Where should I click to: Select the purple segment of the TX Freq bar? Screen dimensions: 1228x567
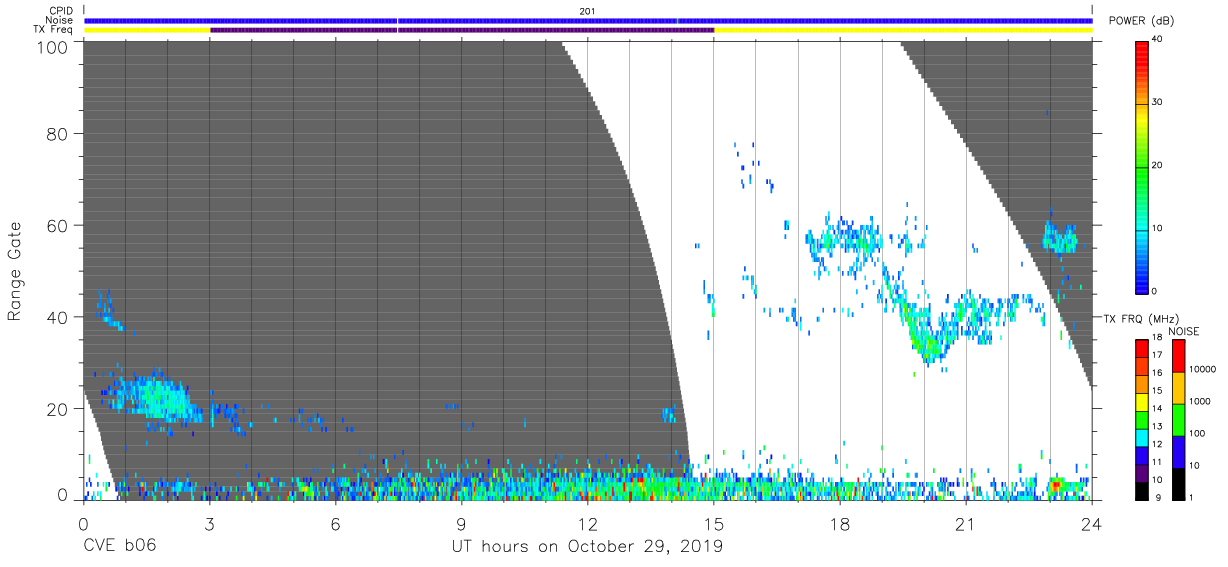point(462,30)
